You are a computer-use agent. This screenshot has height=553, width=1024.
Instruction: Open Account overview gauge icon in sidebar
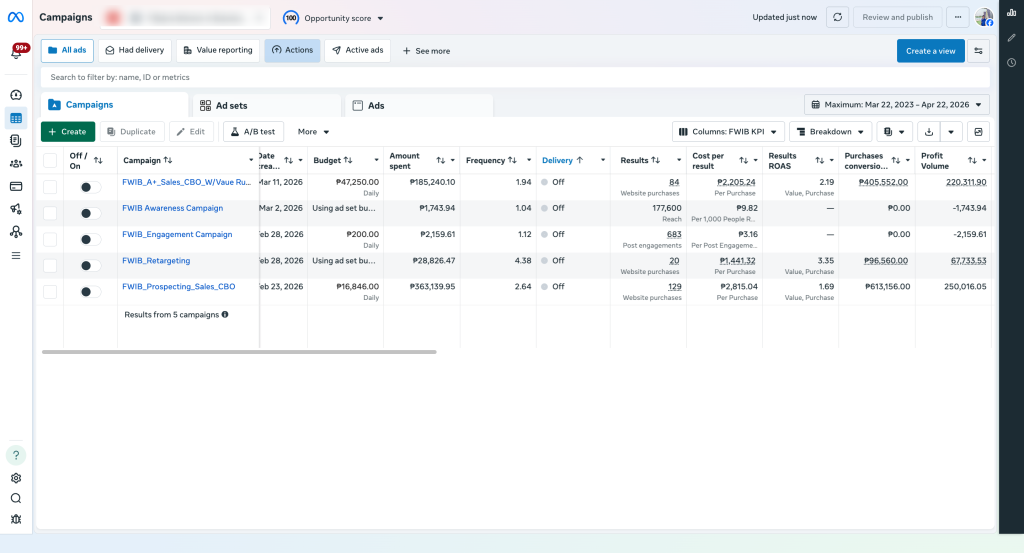coord(16,95)
